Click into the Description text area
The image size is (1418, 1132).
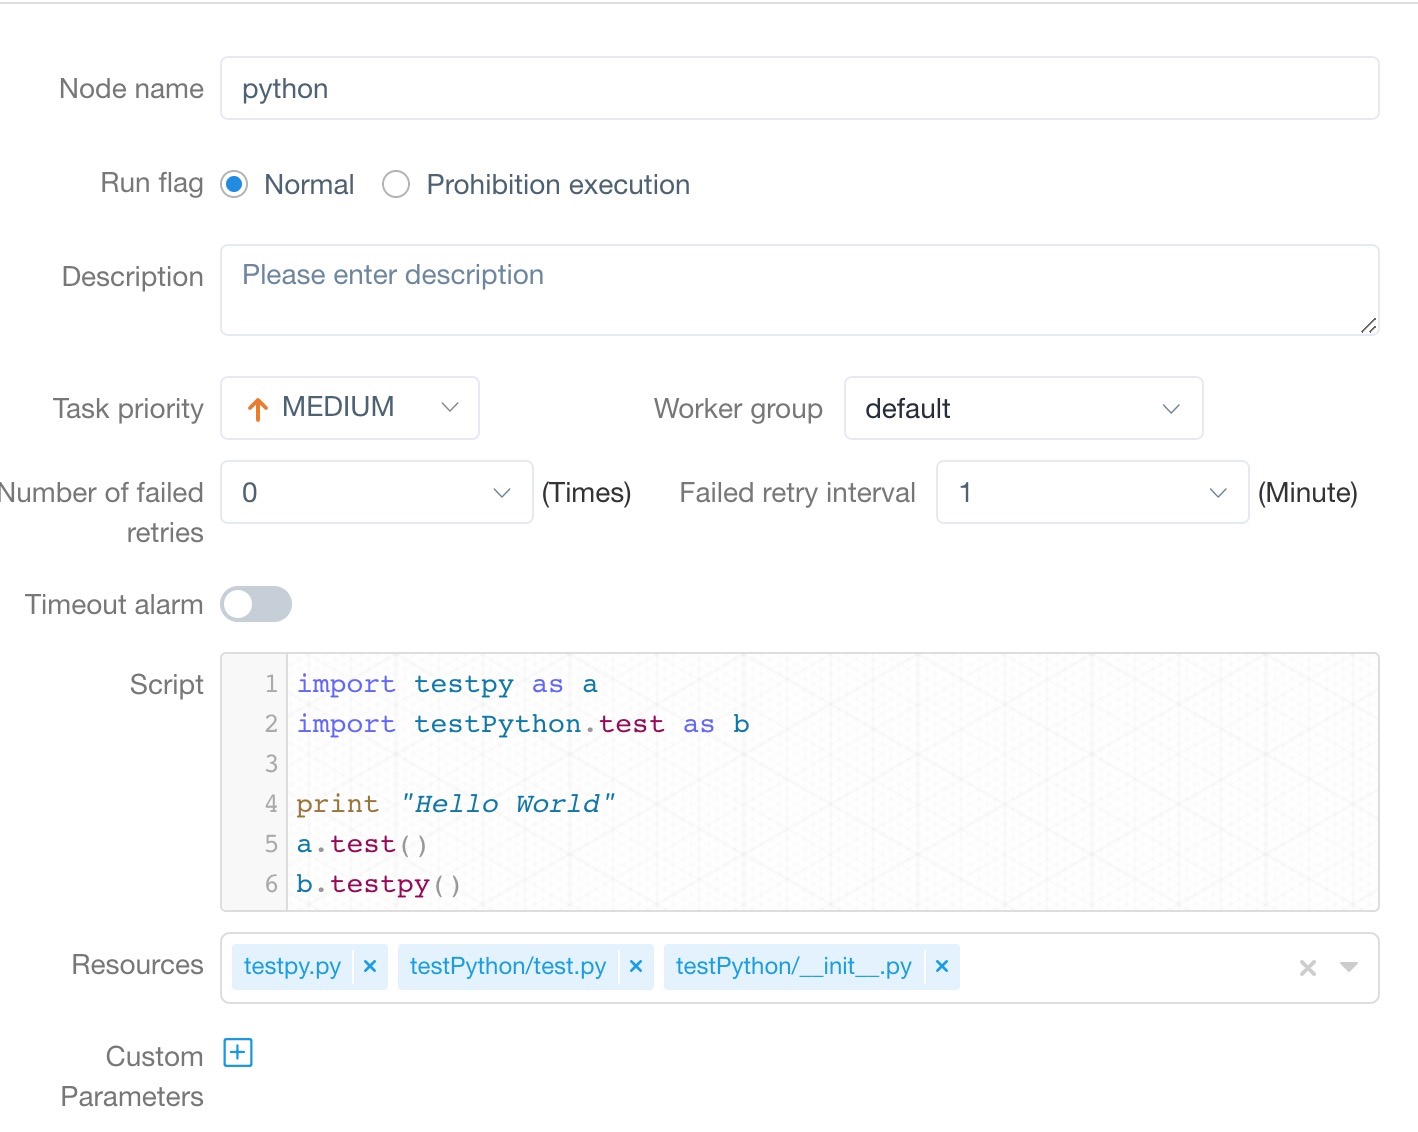[799, 290]
